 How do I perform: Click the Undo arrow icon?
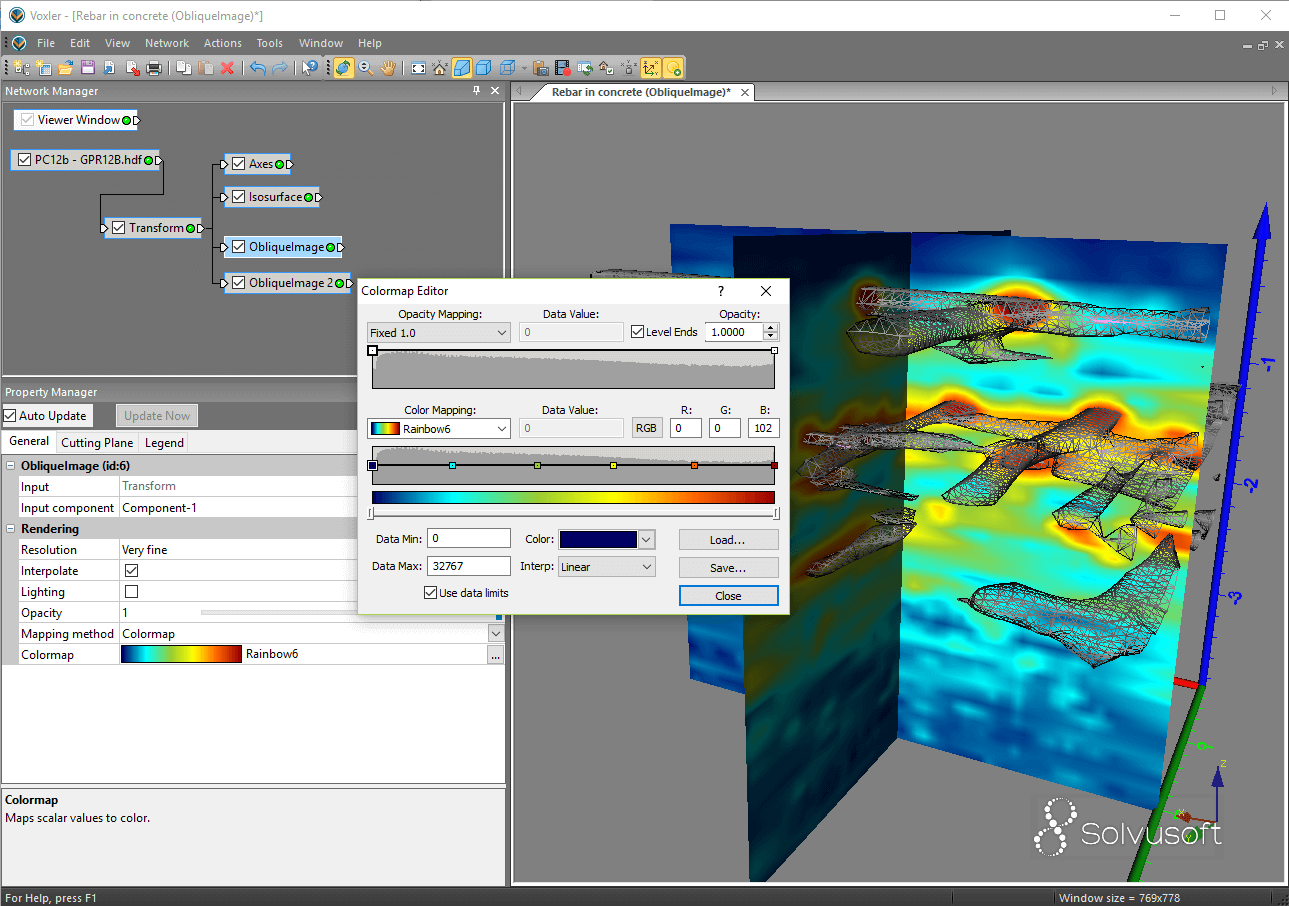(257, 68)
